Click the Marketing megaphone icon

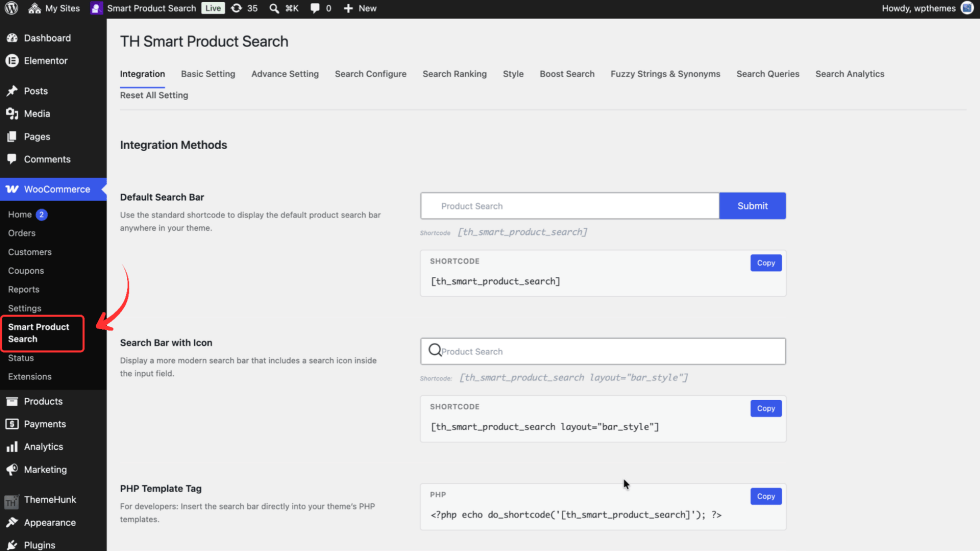pyautogui.click(x=12, y=469)
